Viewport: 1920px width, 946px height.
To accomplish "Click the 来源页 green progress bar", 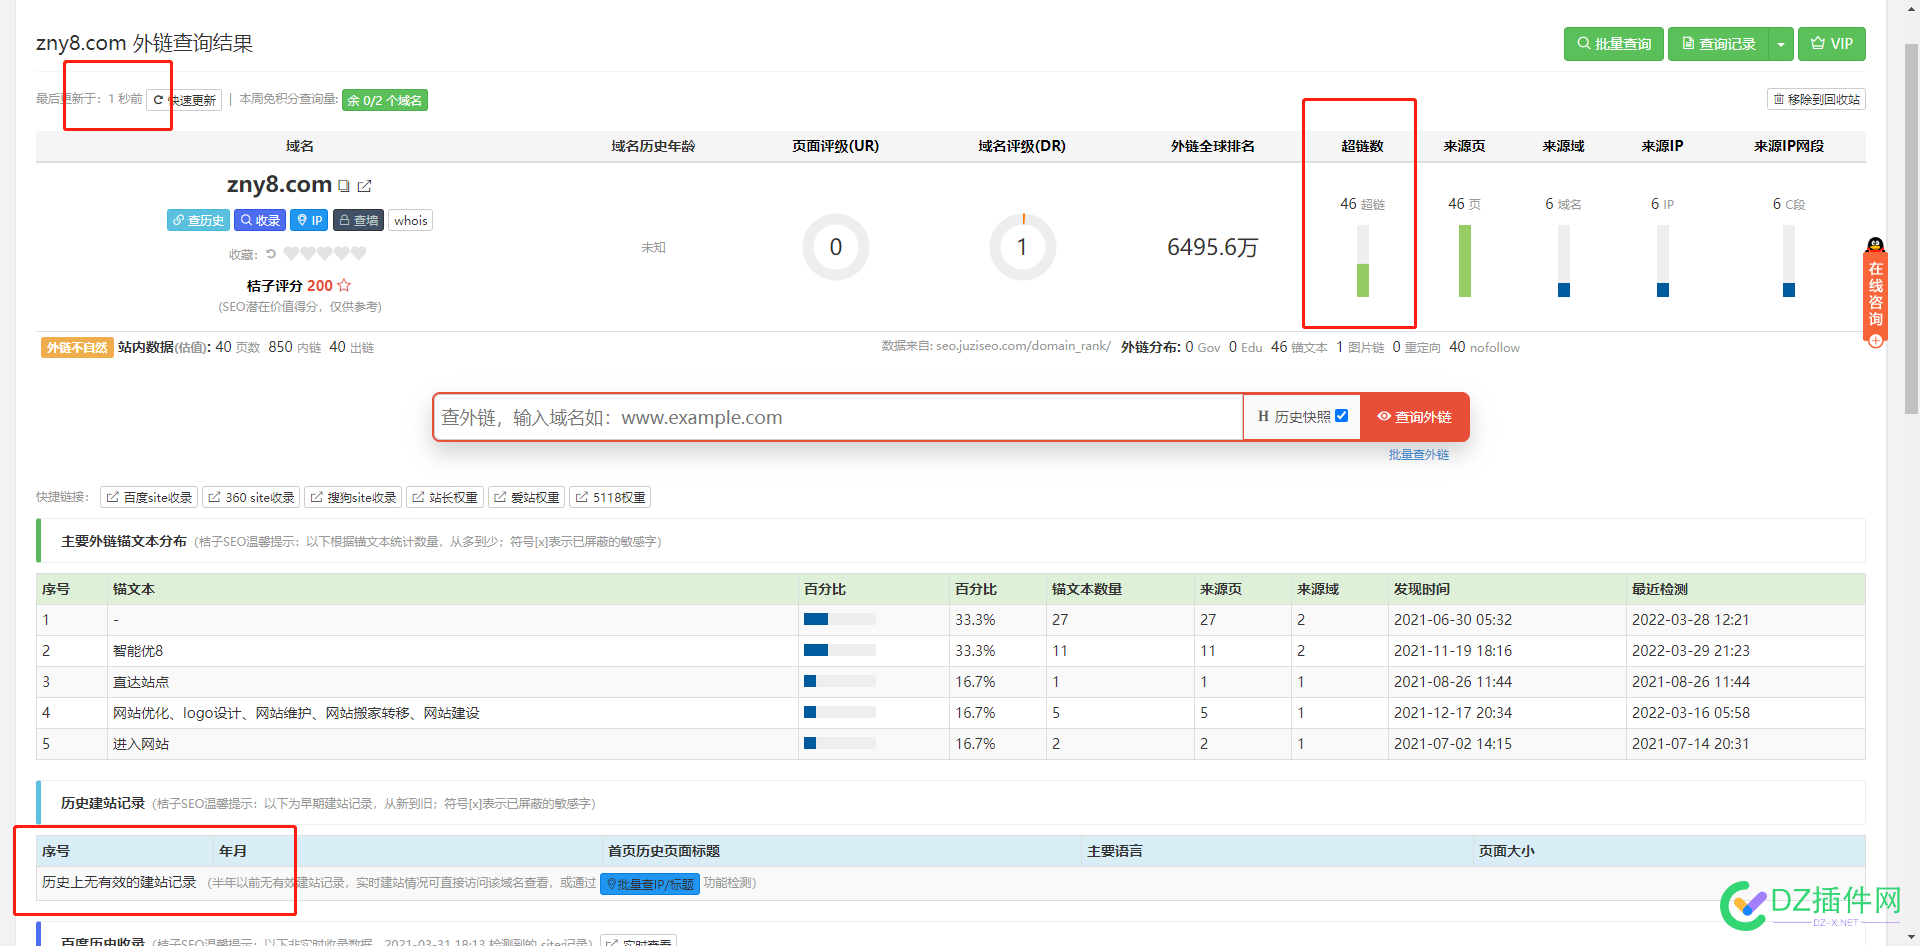I will pos(1465,261).
